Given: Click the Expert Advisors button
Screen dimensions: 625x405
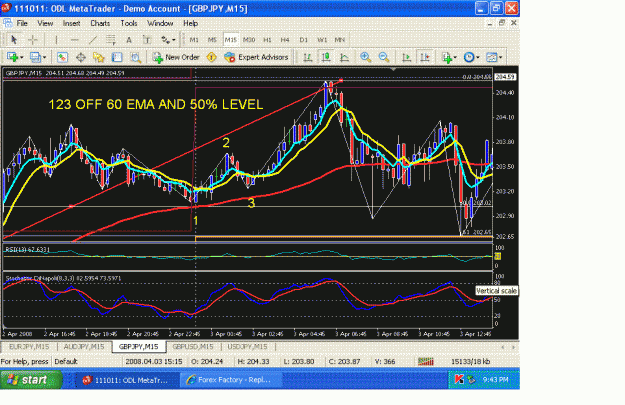Looking at the screenshot, I should (256, 57).
